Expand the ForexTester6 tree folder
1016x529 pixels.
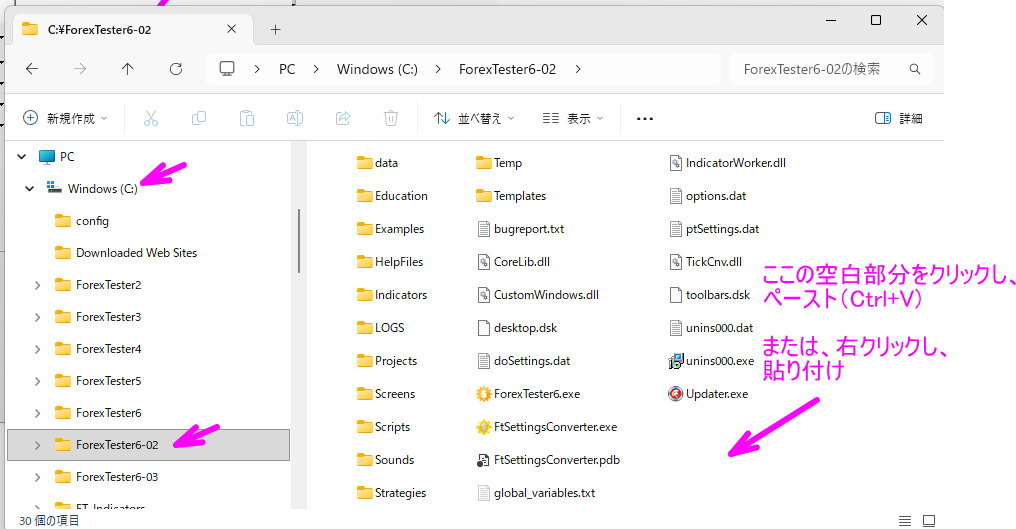pyautogui.click(x=38, y=413)
